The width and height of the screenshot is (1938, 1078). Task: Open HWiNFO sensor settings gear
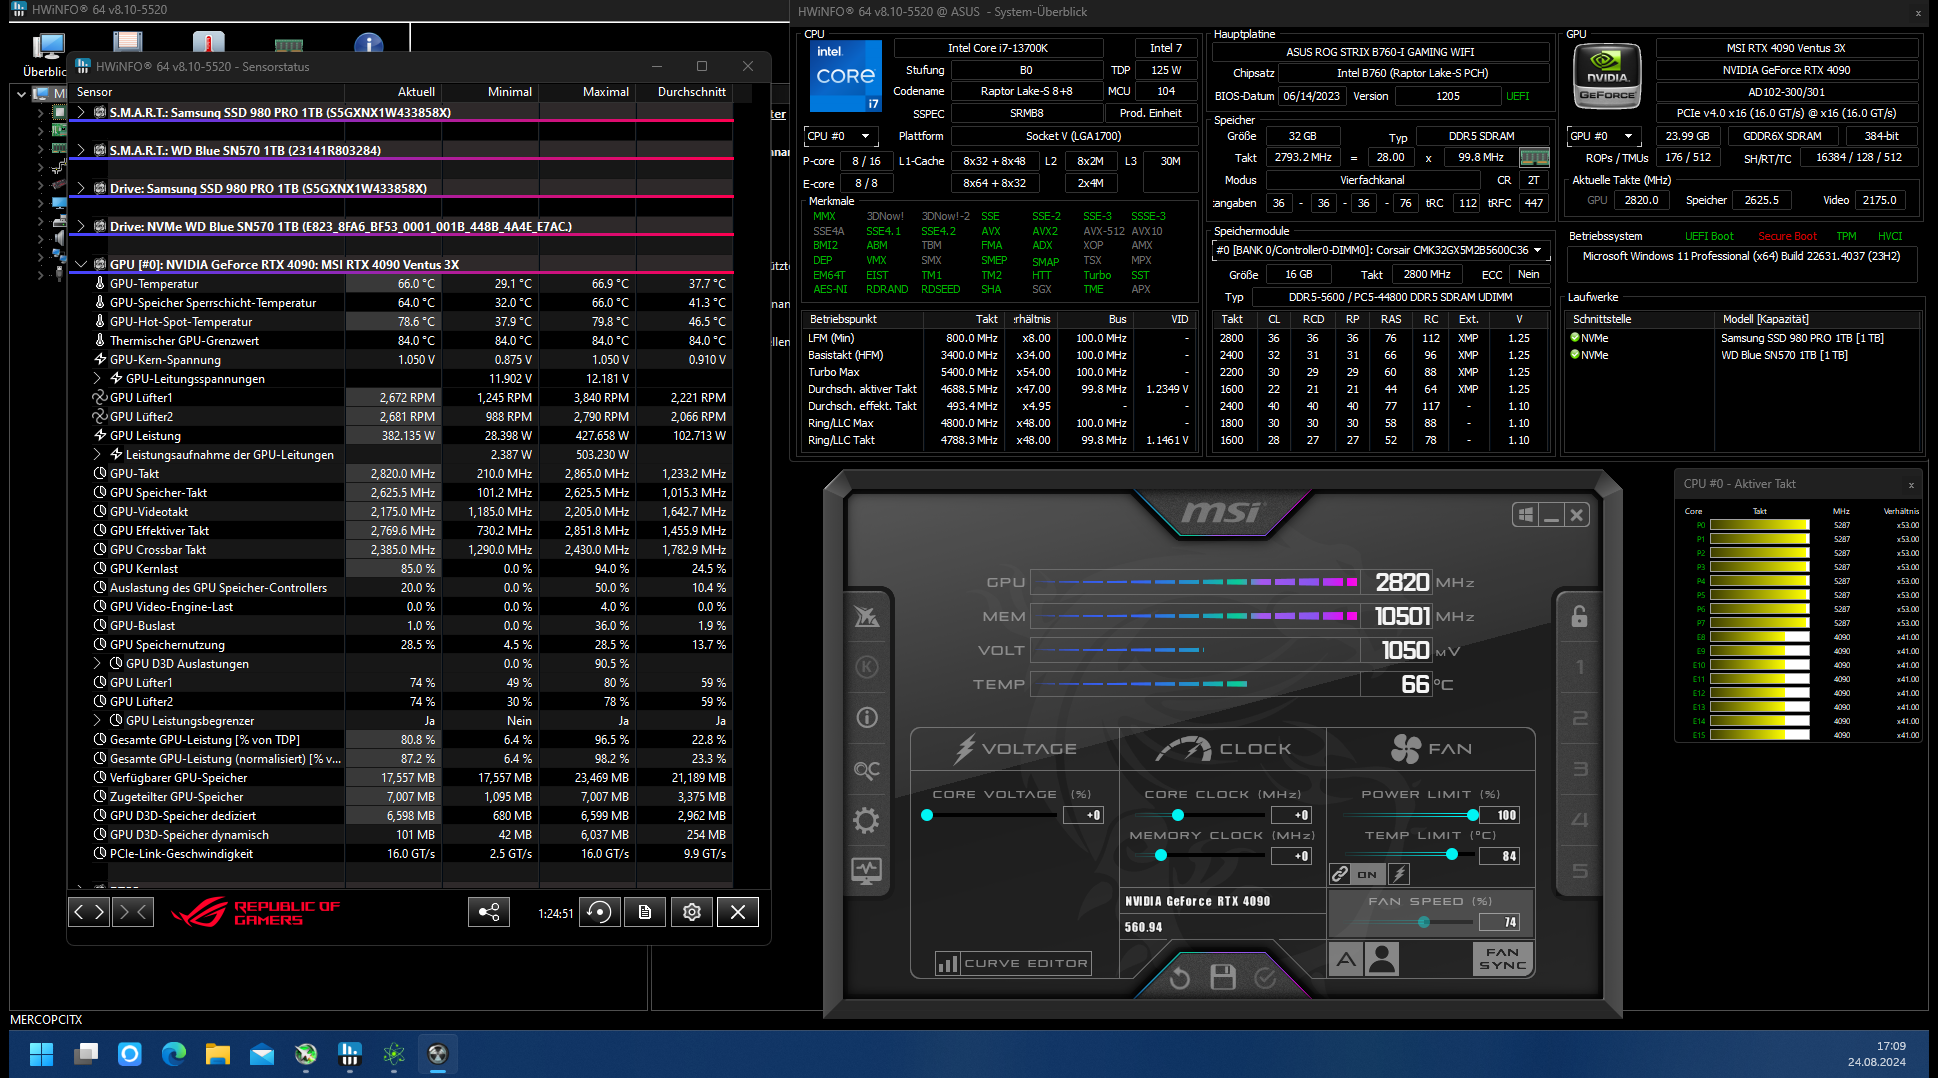[691, 912]
